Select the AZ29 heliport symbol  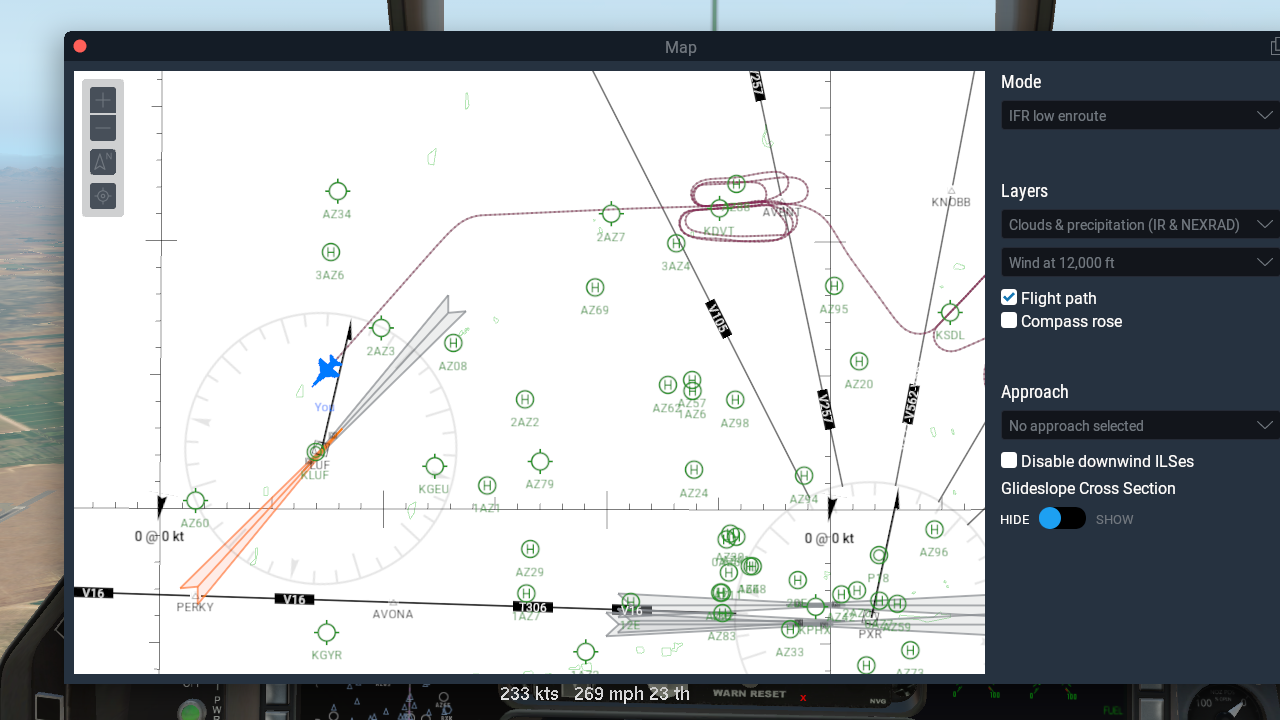[530, 549]
